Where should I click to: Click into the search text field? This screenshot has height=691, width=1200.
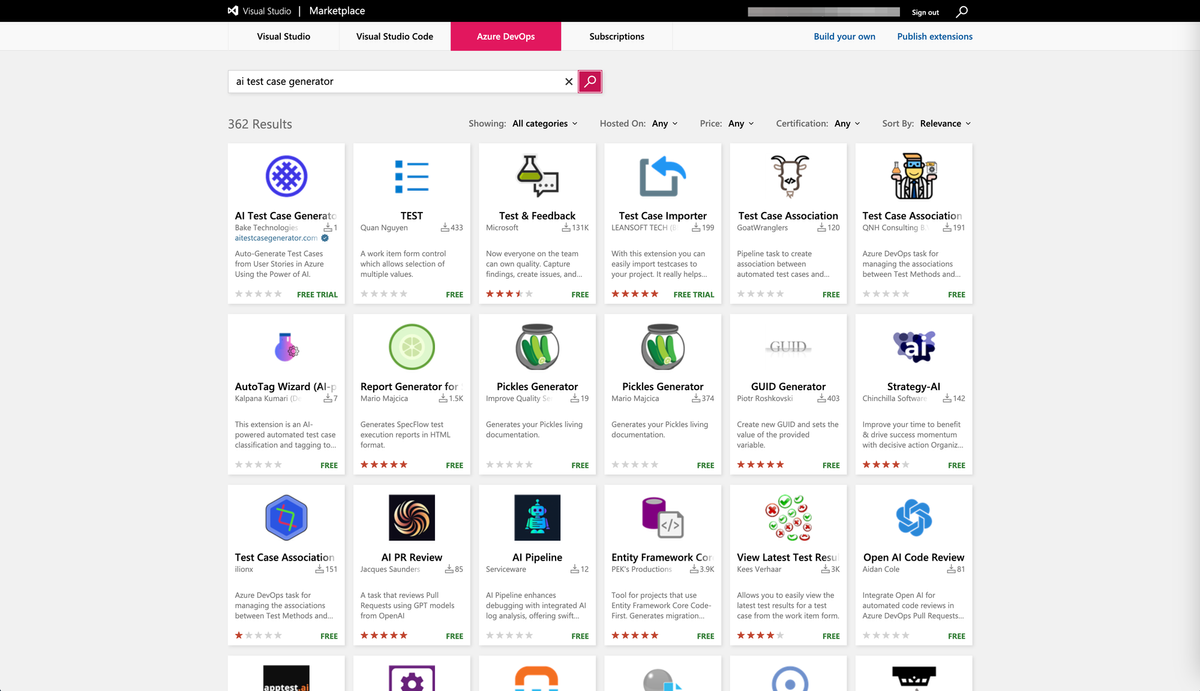395,82
